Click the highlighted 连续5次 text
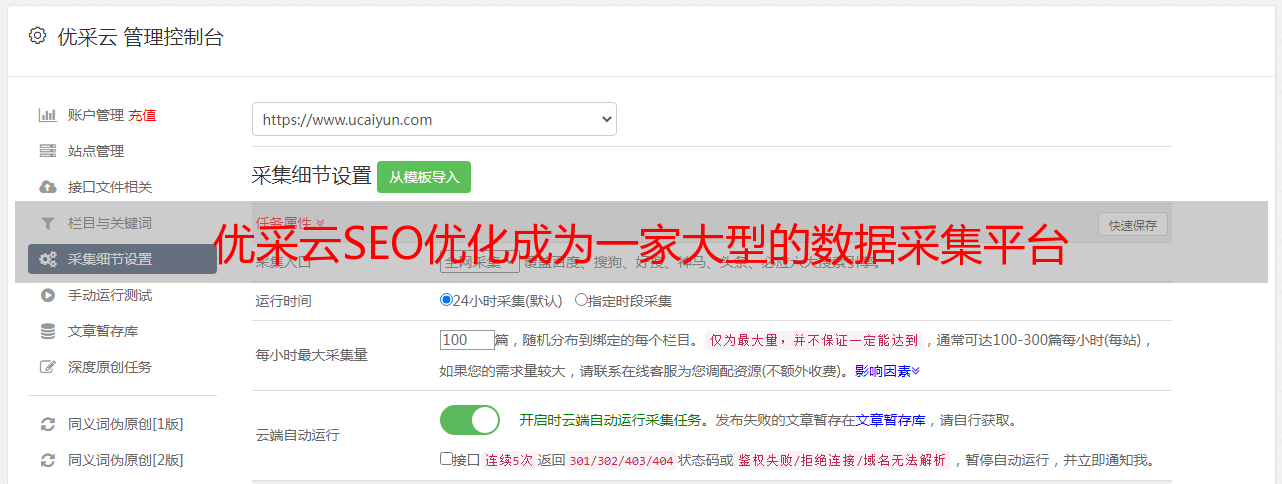The width and height of the screenshot is (1282, 484). click(509, 461)
